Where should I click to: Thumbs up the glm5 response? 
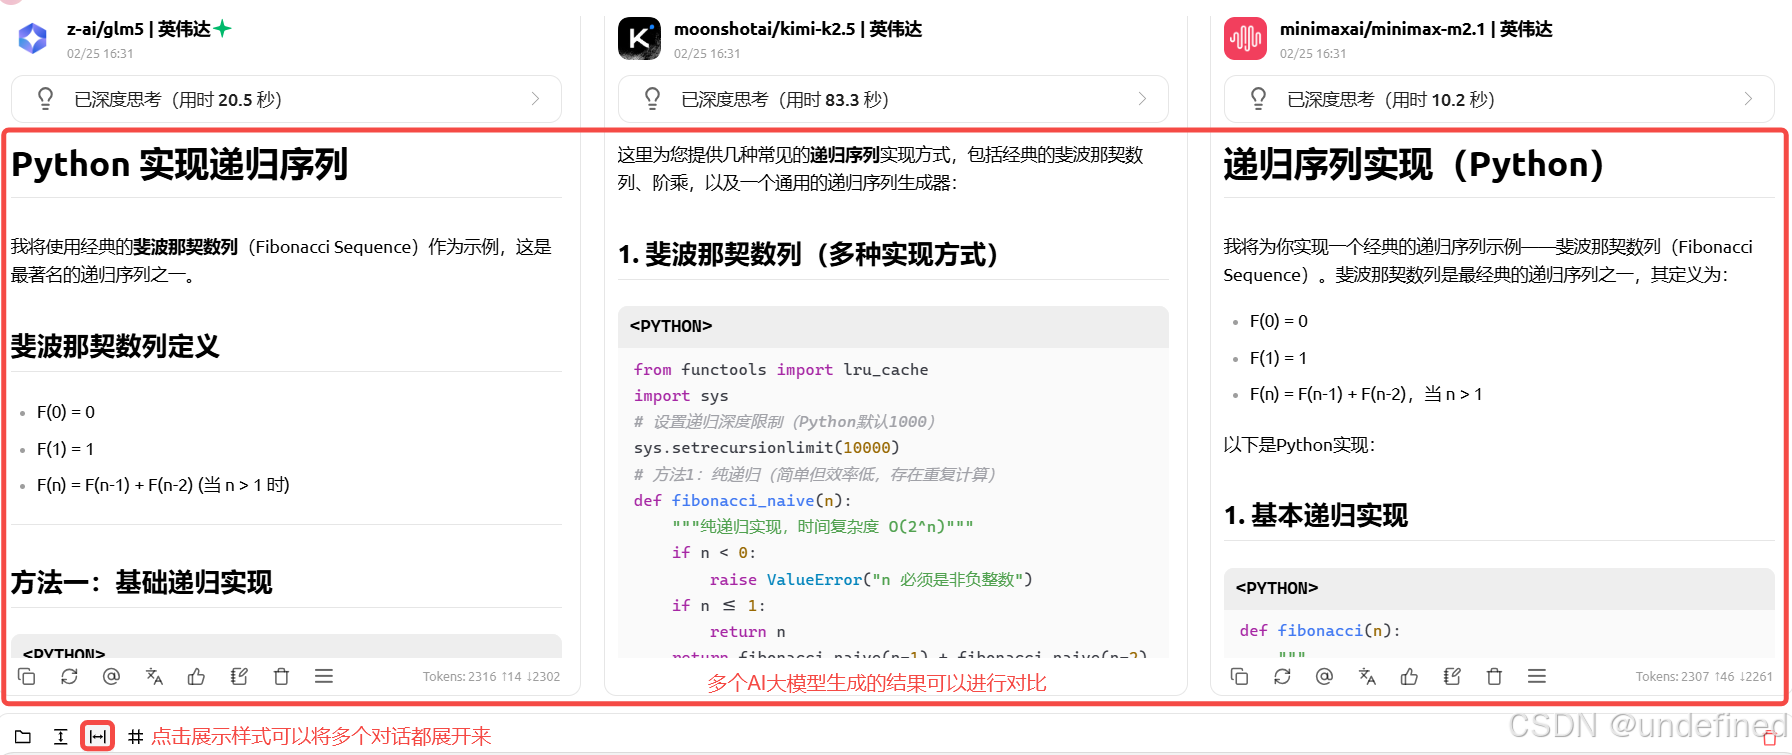click(196, 677)
